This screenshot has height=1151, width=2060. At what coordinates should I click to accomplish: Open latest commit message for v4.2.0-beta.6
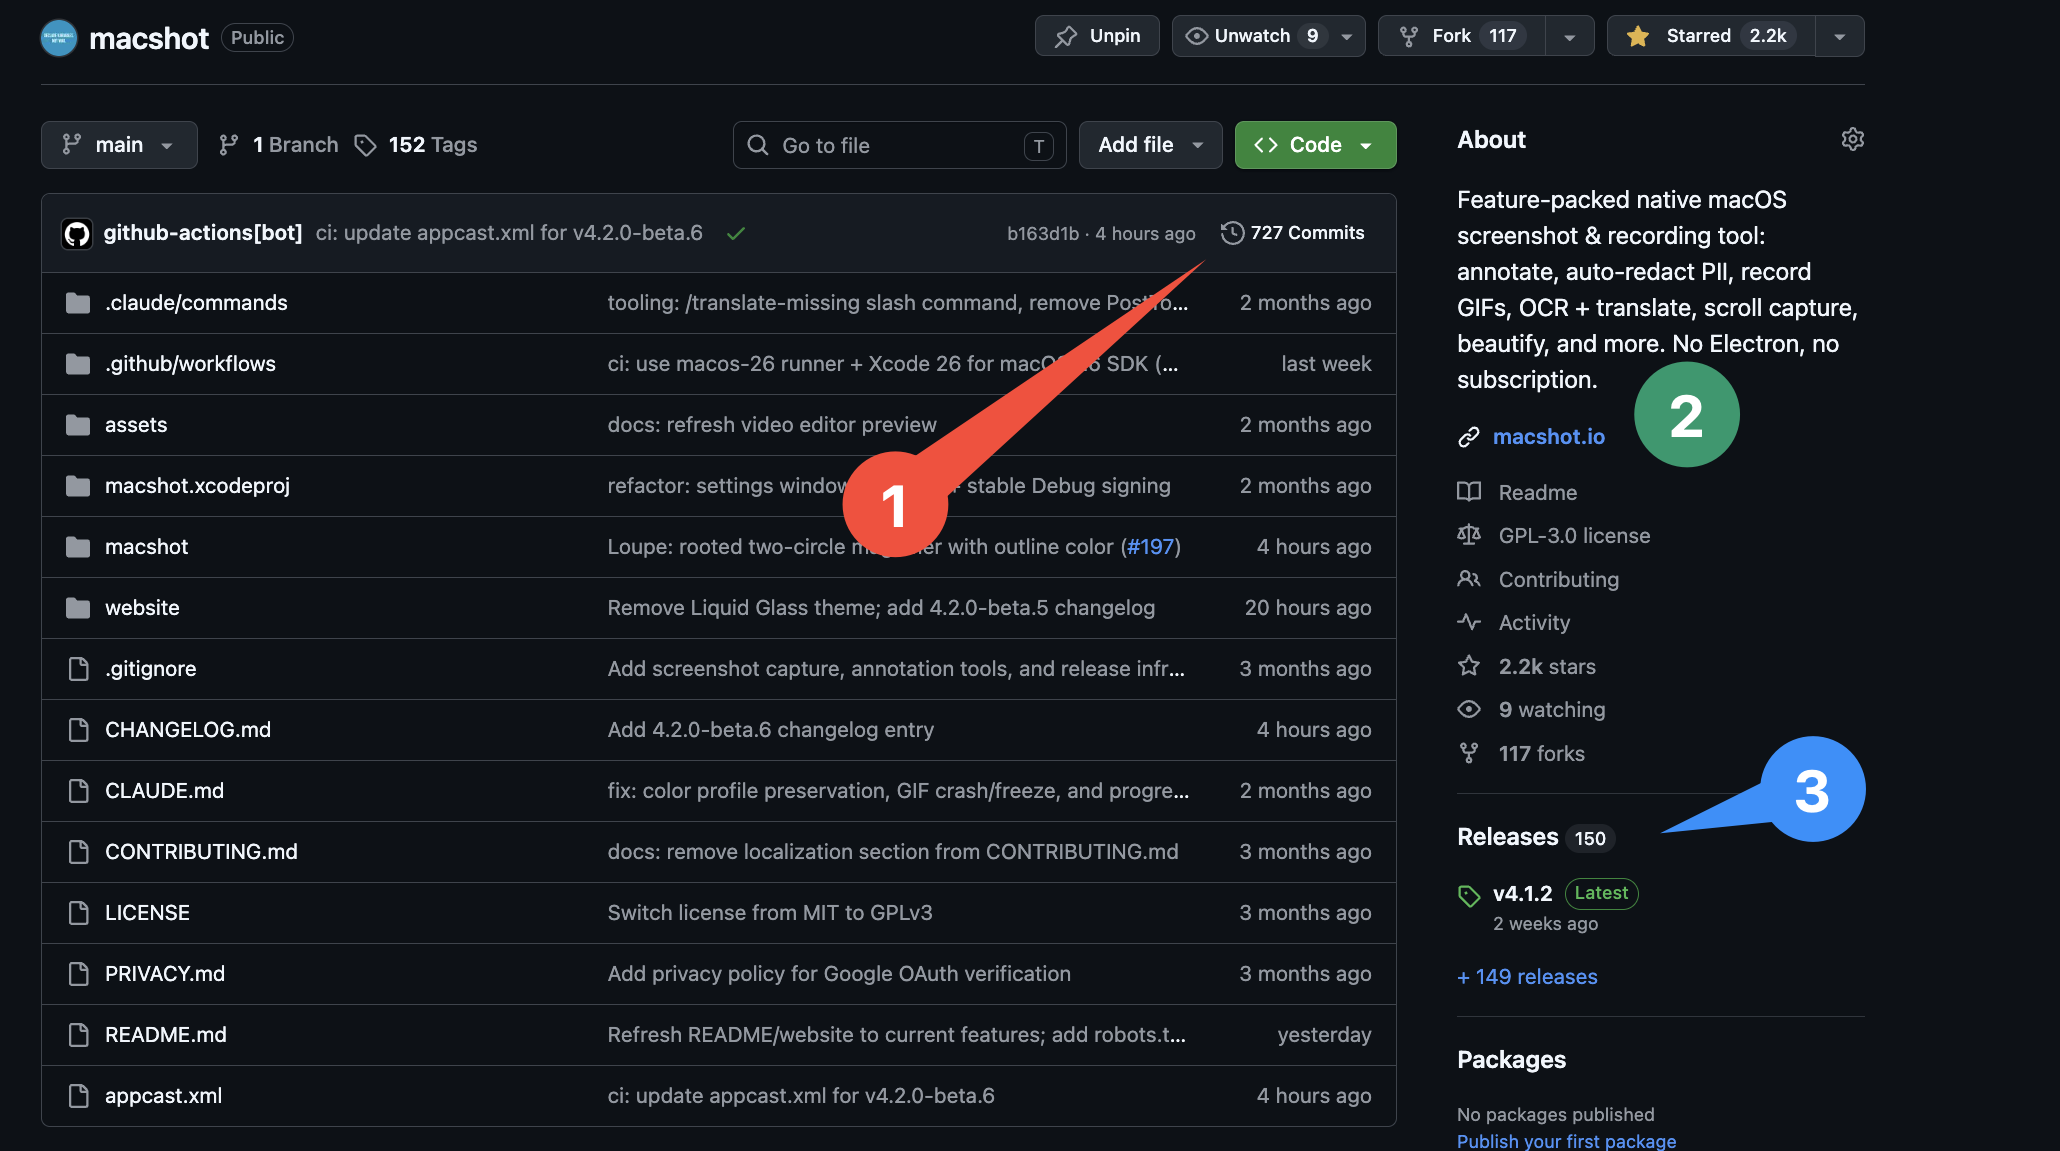coord(509,233)
